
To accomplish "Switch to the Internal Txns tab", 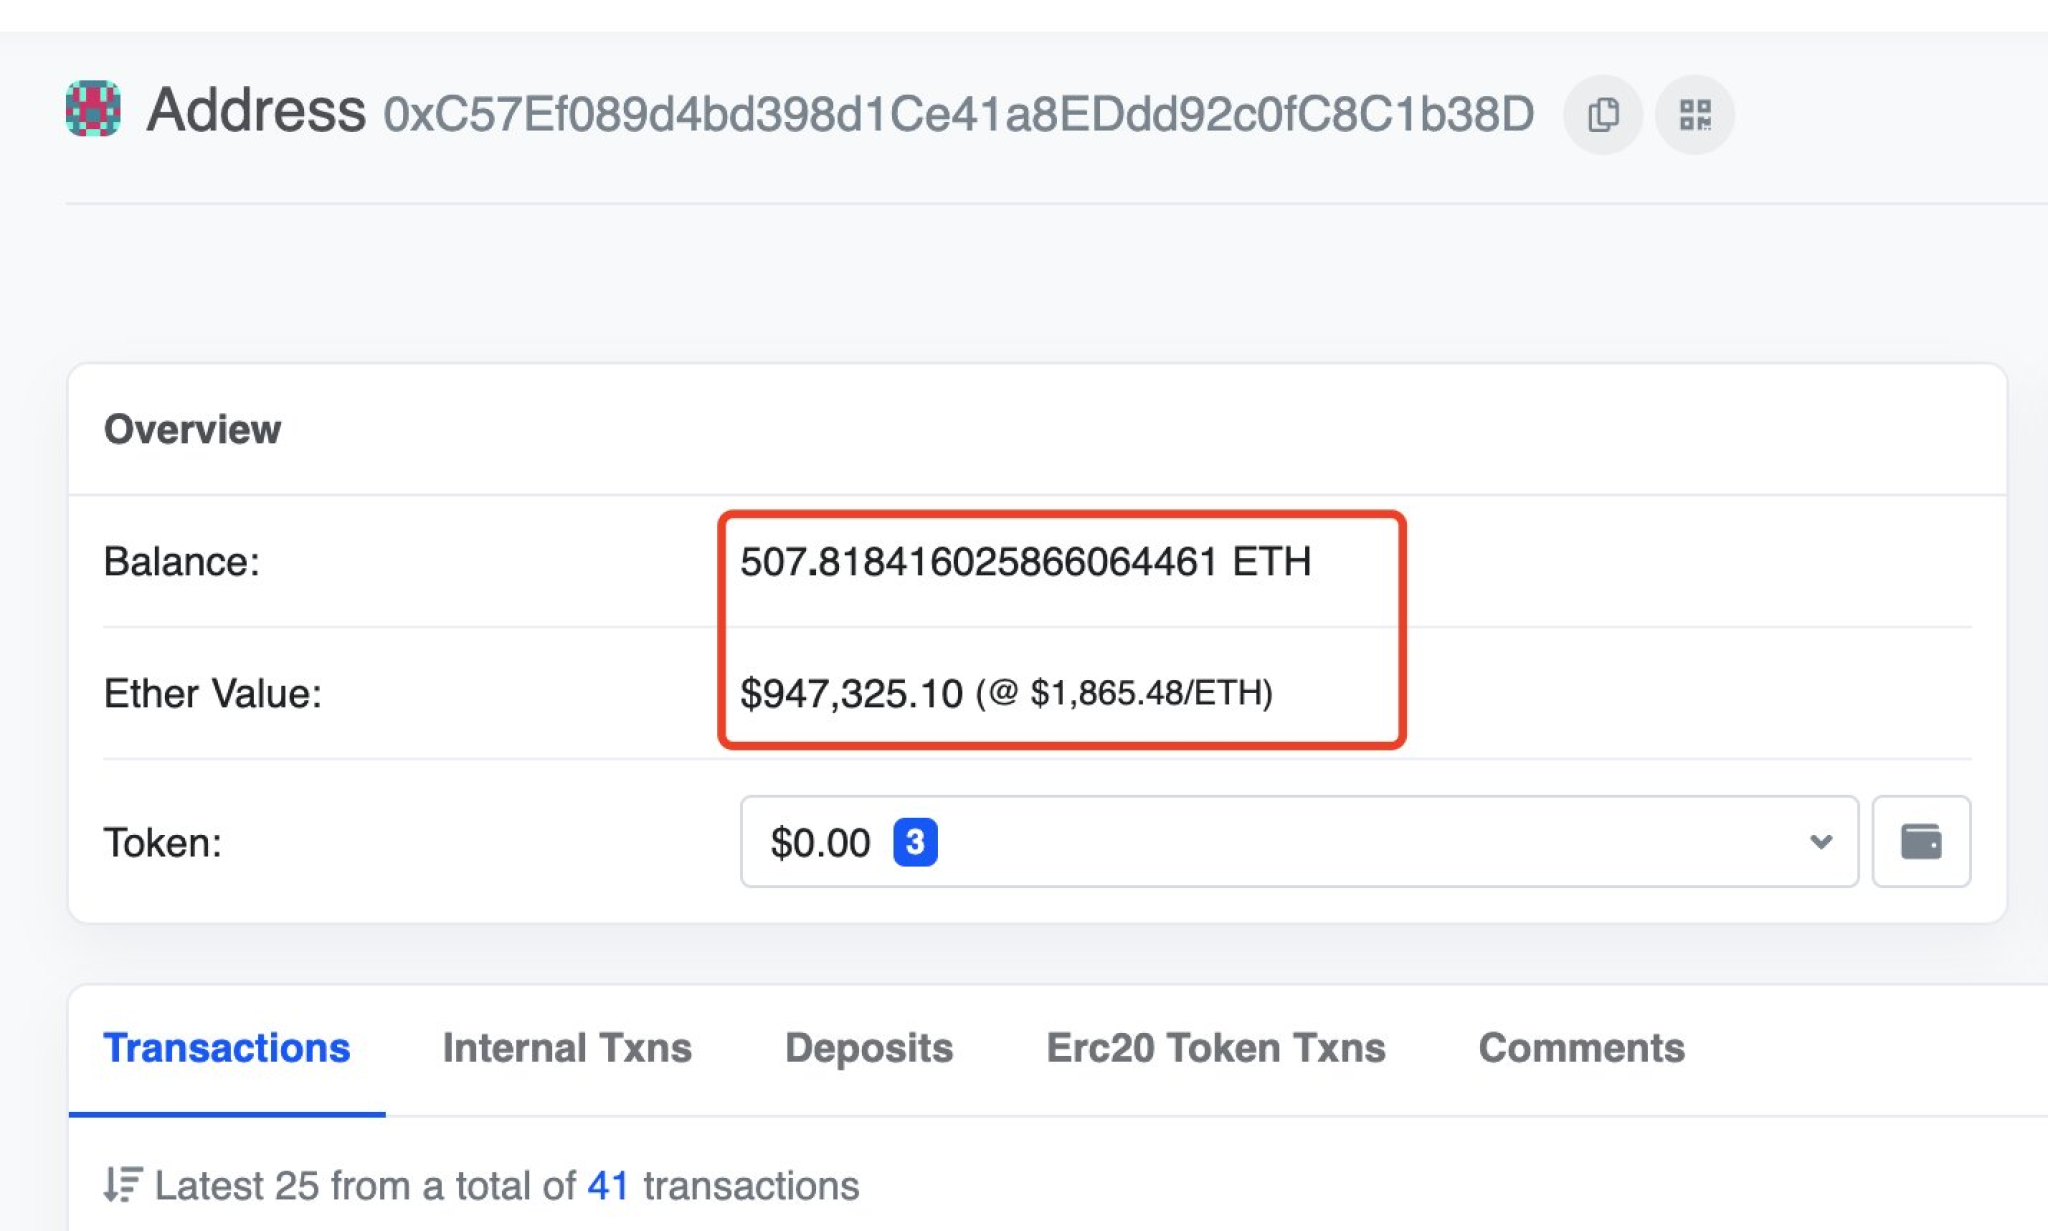I will click(x=567, y=1048).
